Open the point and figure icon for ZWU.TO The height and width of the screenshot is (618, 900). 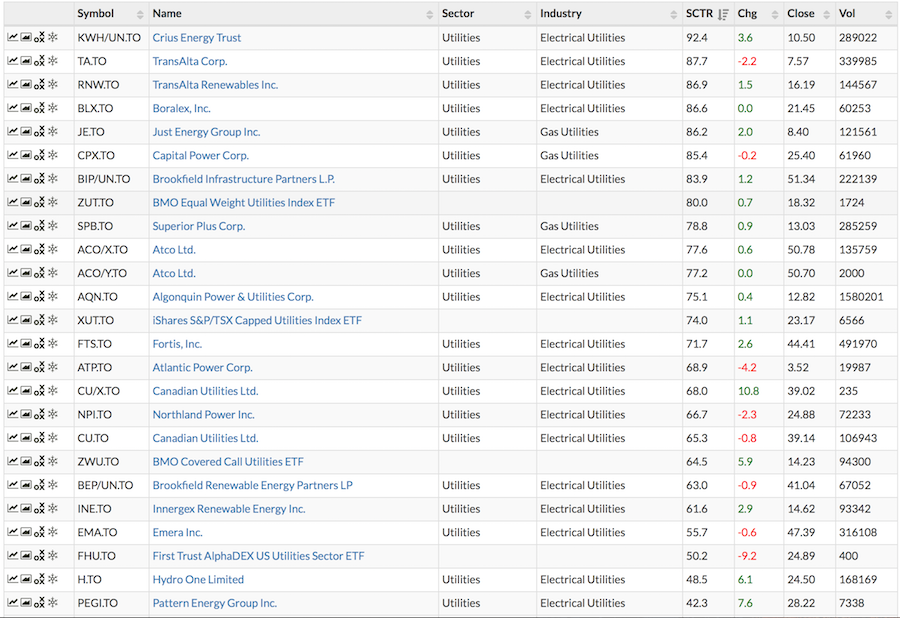pos(39,461)
